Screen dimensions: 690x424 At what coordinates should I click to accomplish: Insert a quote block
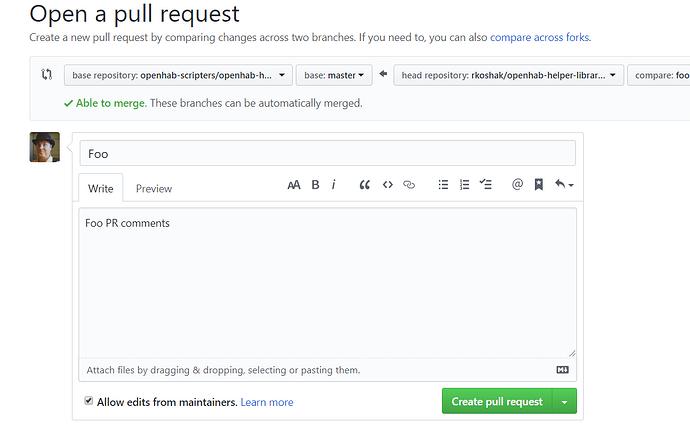click(365, 185)
